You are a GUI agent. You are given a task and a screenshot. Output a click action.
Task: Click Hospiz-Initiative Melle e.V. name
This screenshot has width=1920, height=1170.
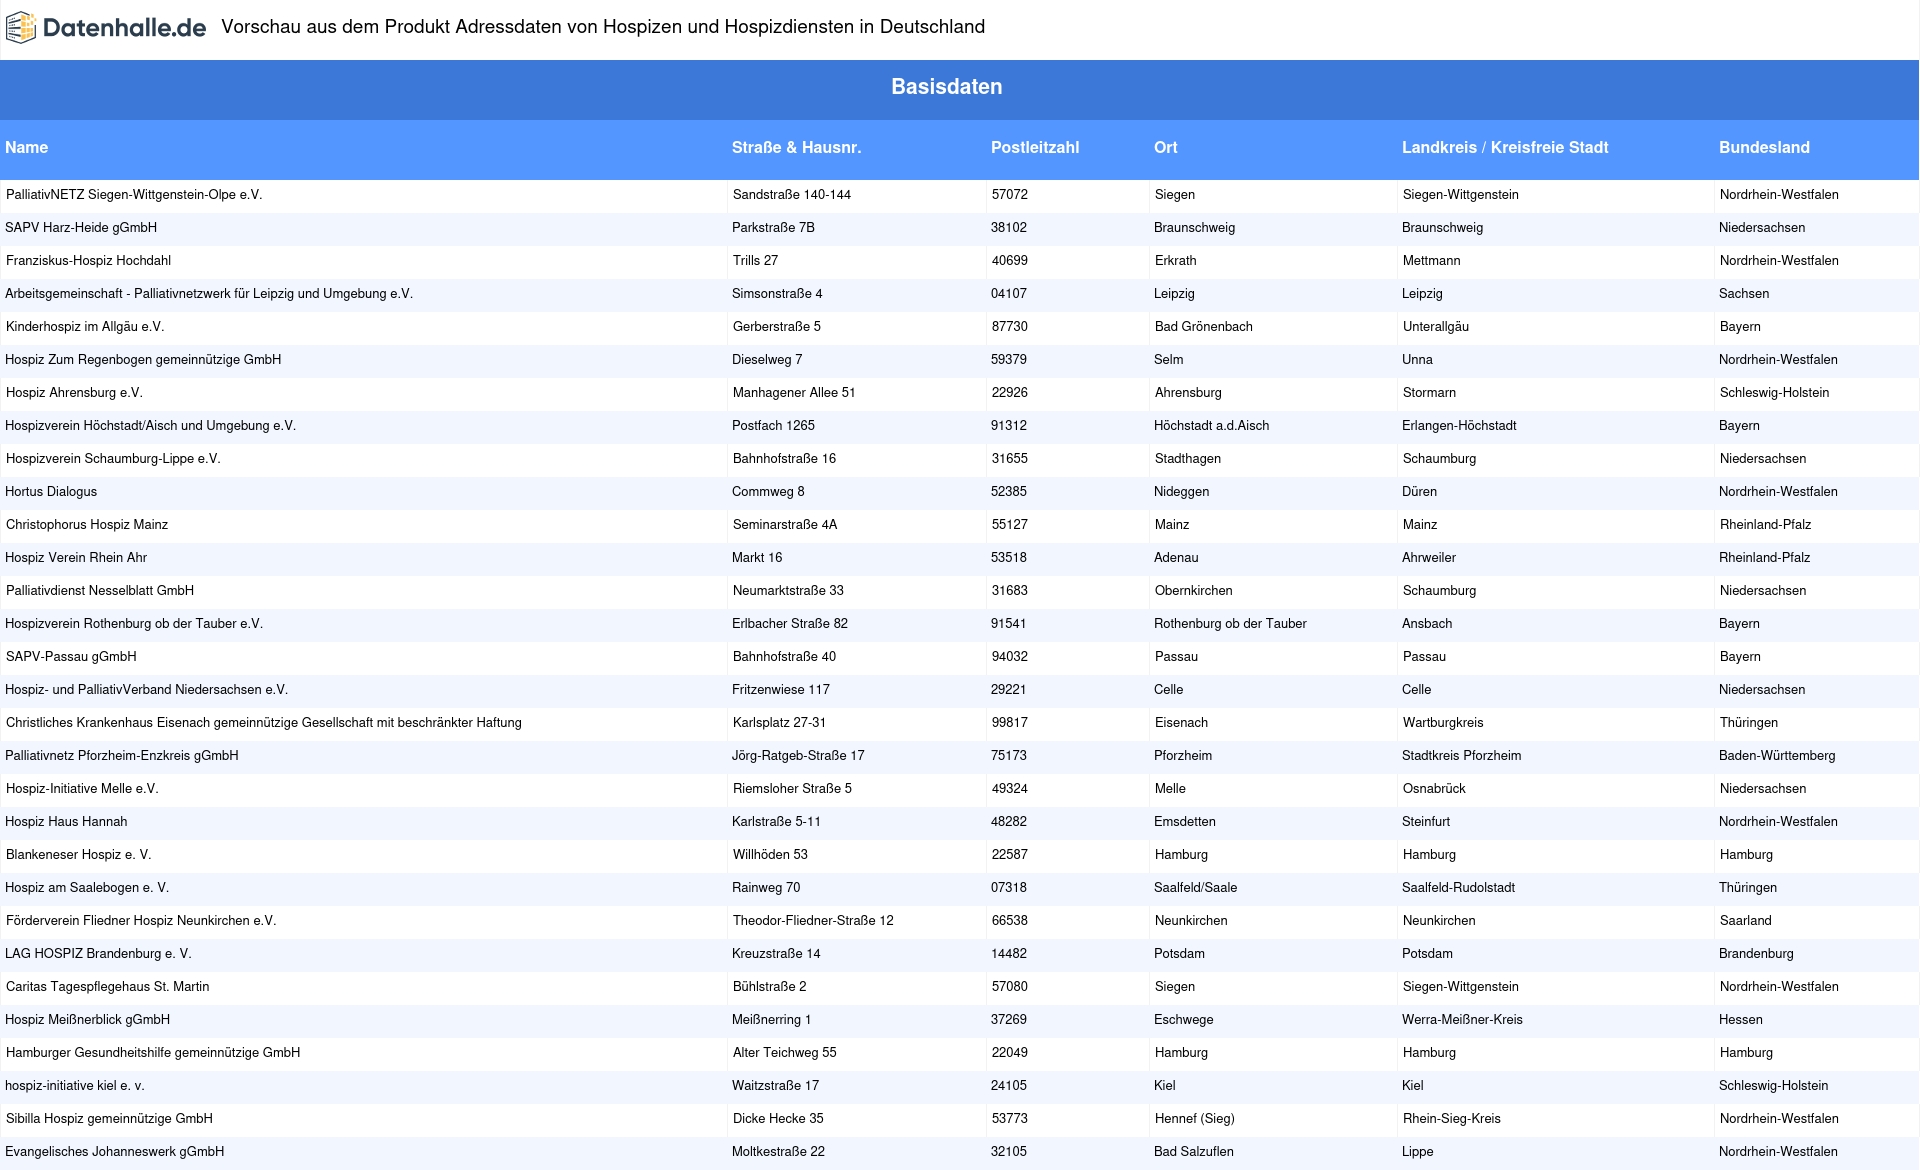82,789
